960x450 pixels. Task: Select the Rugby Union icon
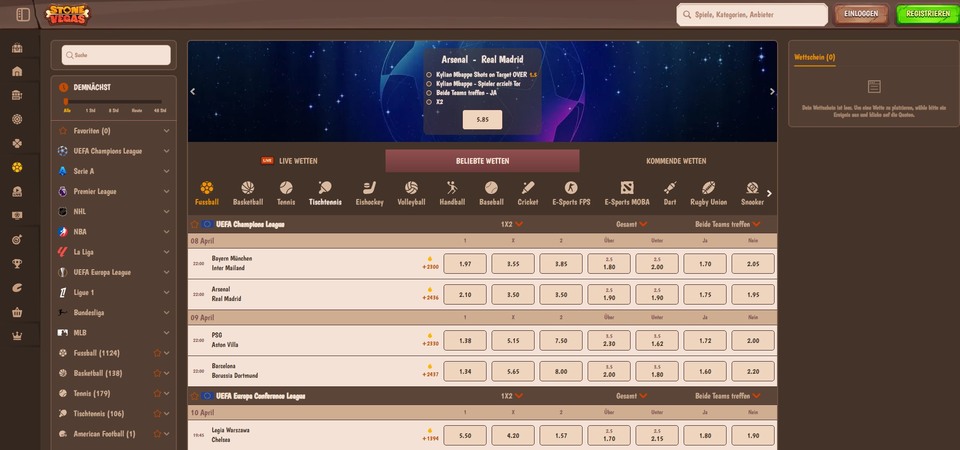click(x=708, y=188)
